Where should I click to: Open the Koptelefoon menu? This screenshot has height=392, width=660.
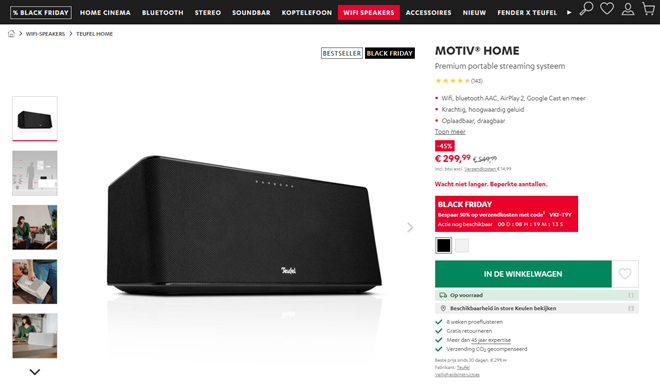pyautogui.click(x=307, y=13)
